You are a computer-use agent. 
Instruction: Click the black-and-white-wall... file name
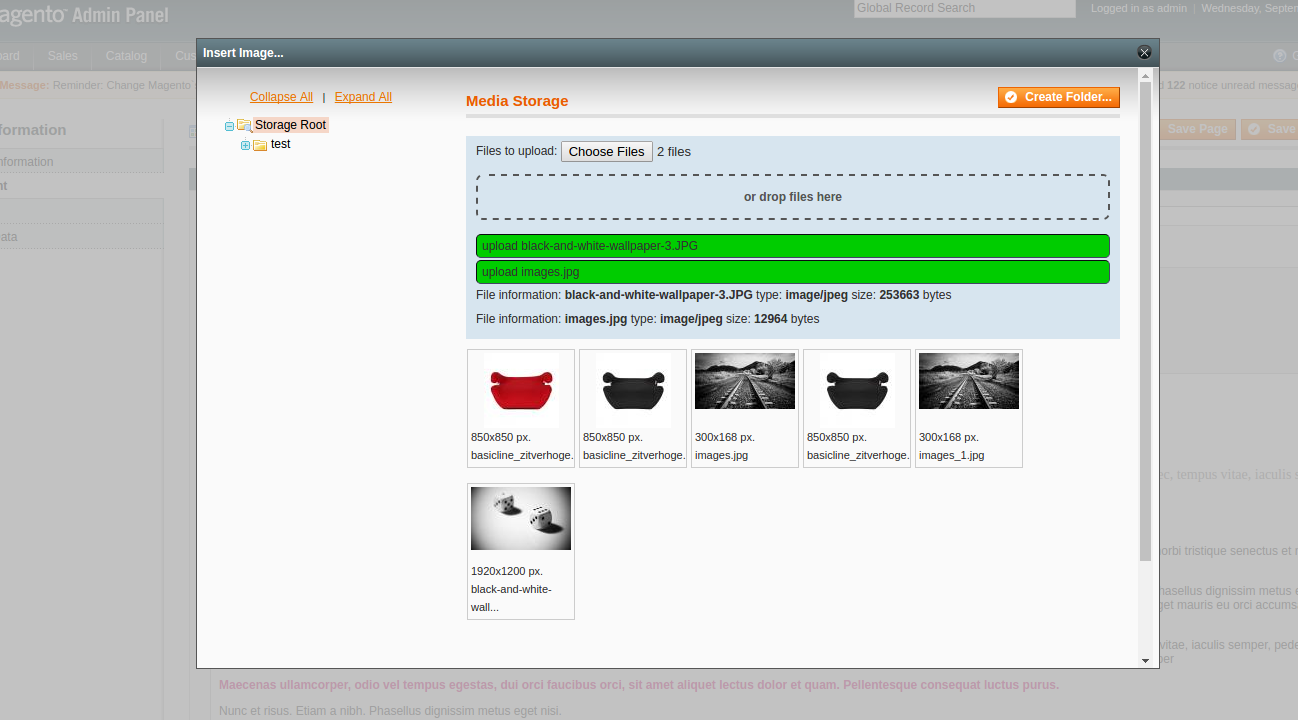tap(511, 598)
